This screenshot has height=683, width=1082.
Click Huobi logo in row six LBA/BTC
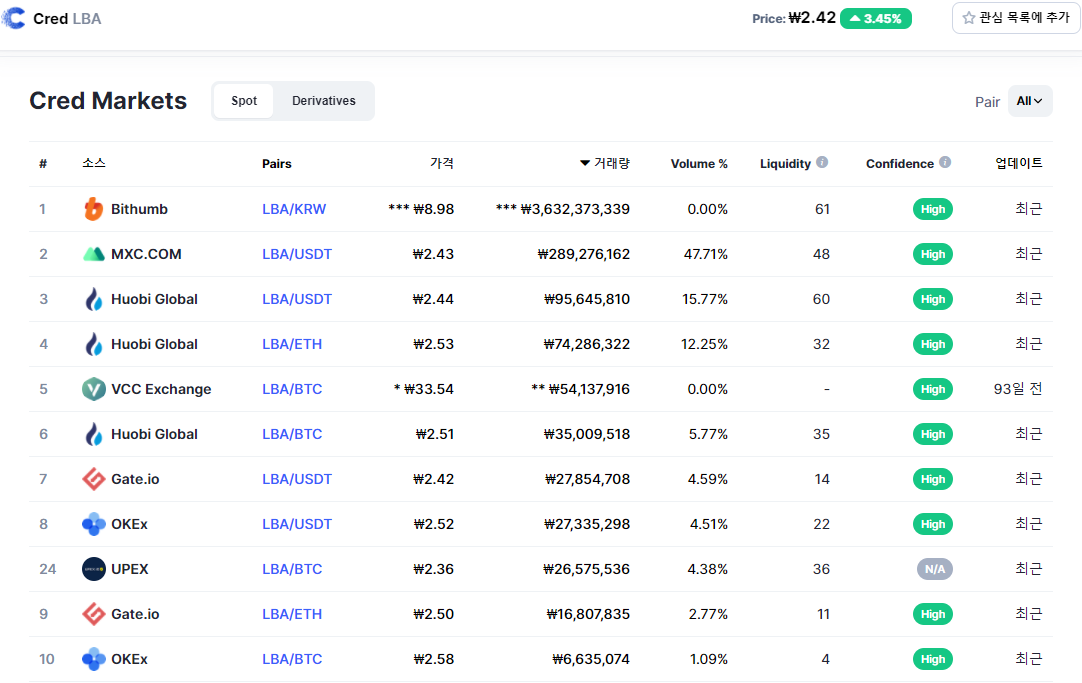pyautogui.click(x=93, y=434)
